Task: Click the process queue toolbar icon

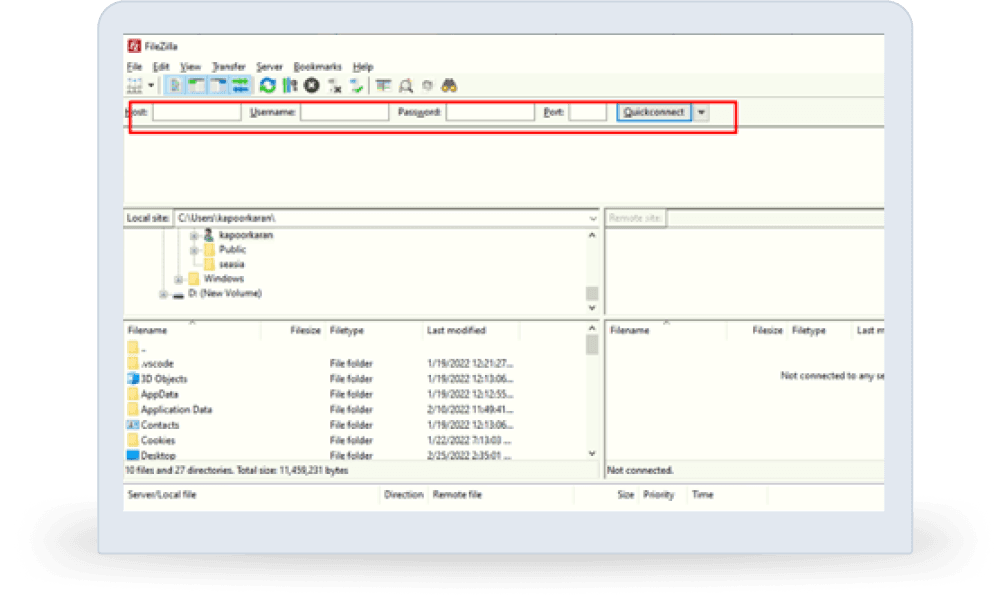Action: [290, 86]
